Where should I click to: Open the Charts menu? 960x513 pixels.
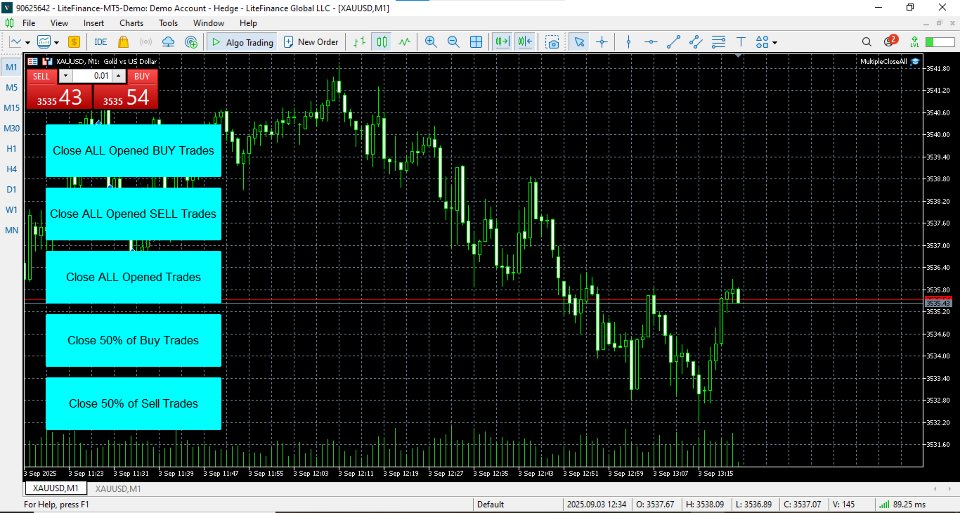click(131, 23)
